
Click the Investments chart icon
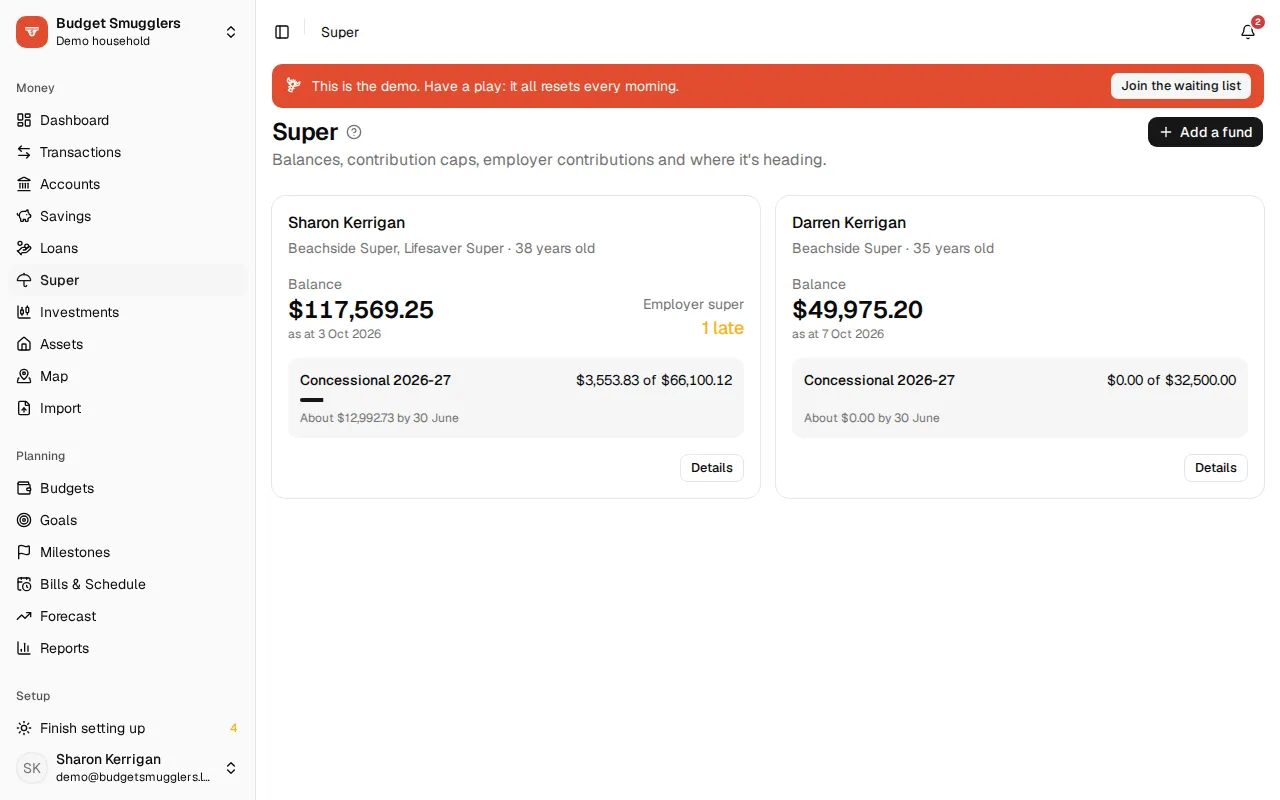point(24,312)
